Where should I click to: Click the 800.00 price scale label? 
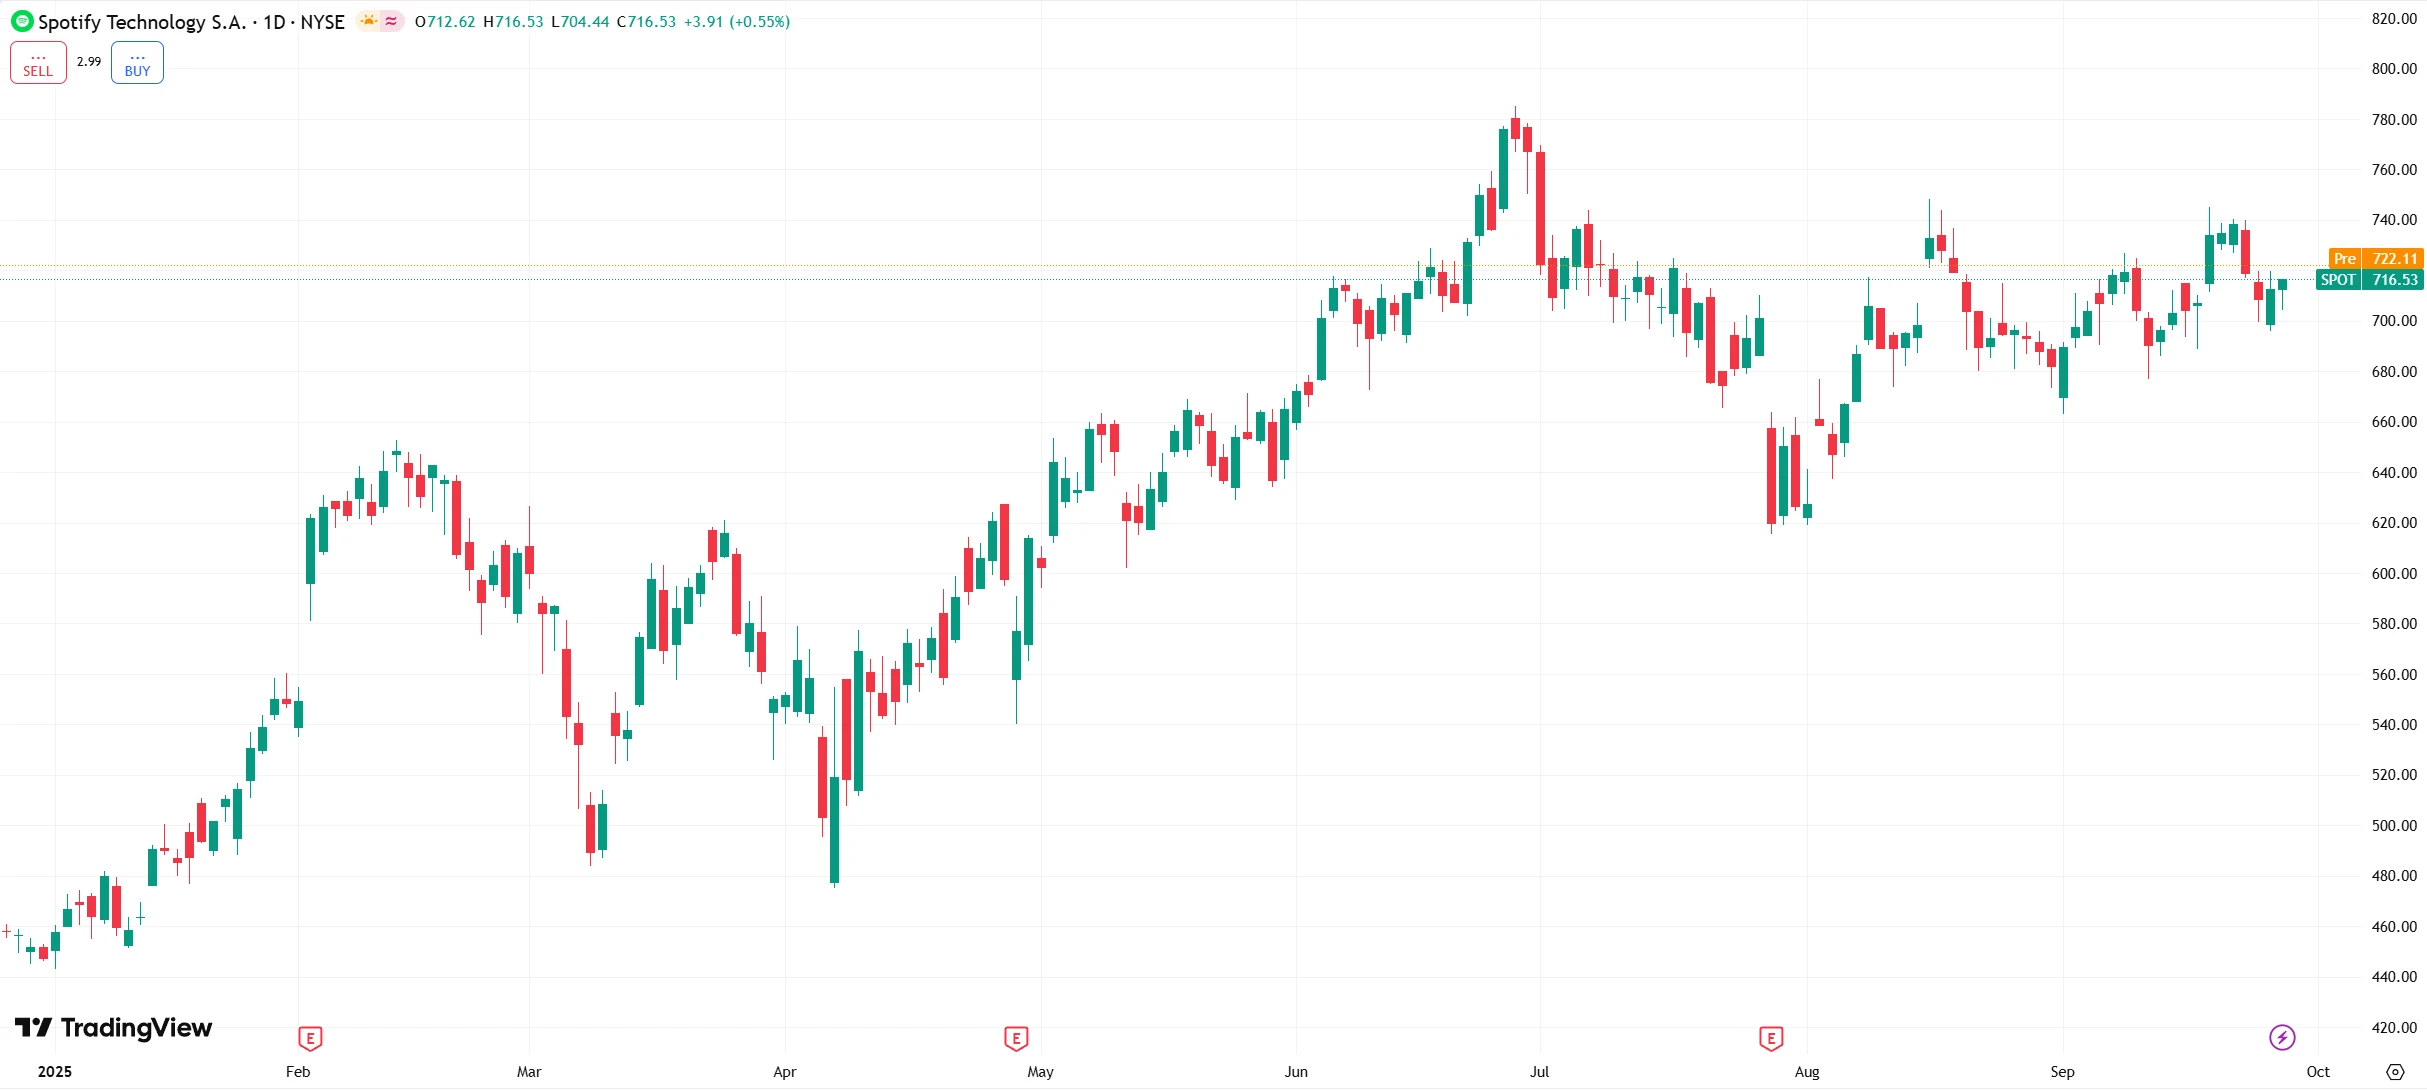(2393, 69)
